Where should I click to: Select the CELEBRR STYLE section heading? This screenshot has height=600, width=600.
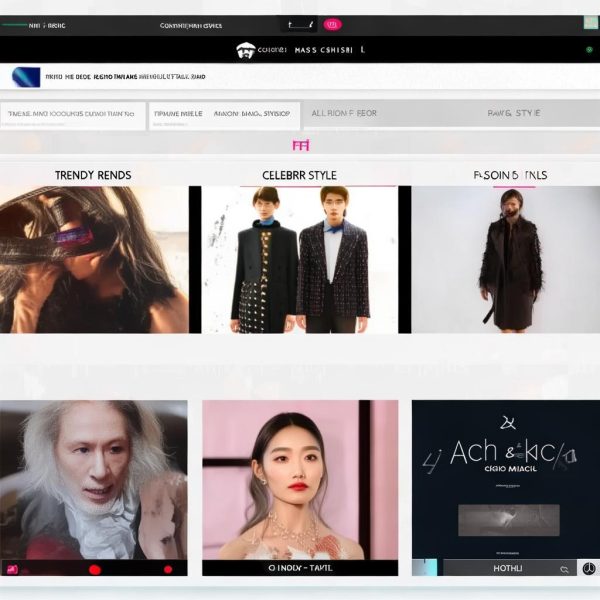[x=299, y=175]
